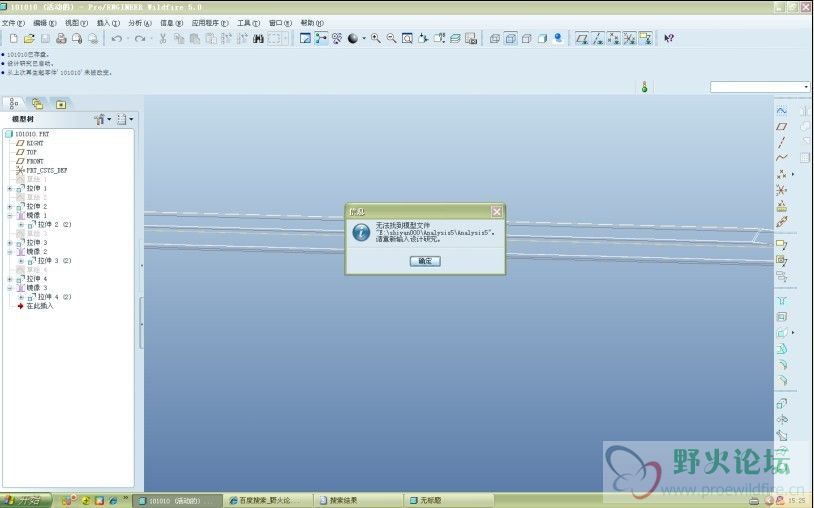
Task: Select Hidden Line display style
Action: point(511,38)
